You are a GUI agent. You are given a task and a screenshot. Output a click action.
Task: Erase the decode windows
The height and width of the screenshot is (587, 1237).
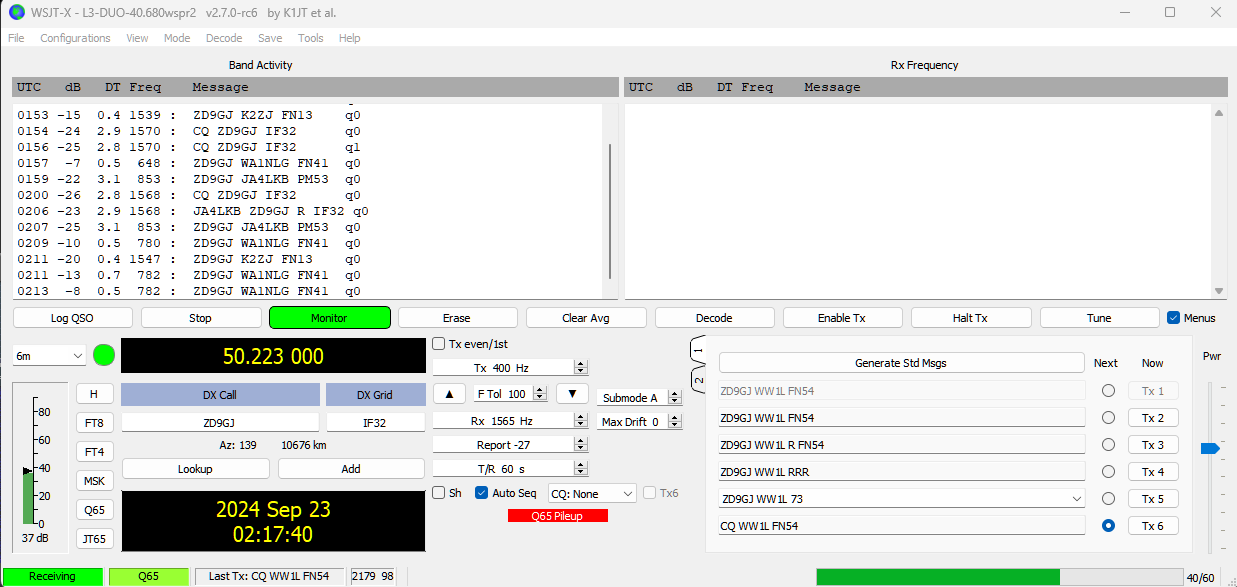click(x=456, y=318)
